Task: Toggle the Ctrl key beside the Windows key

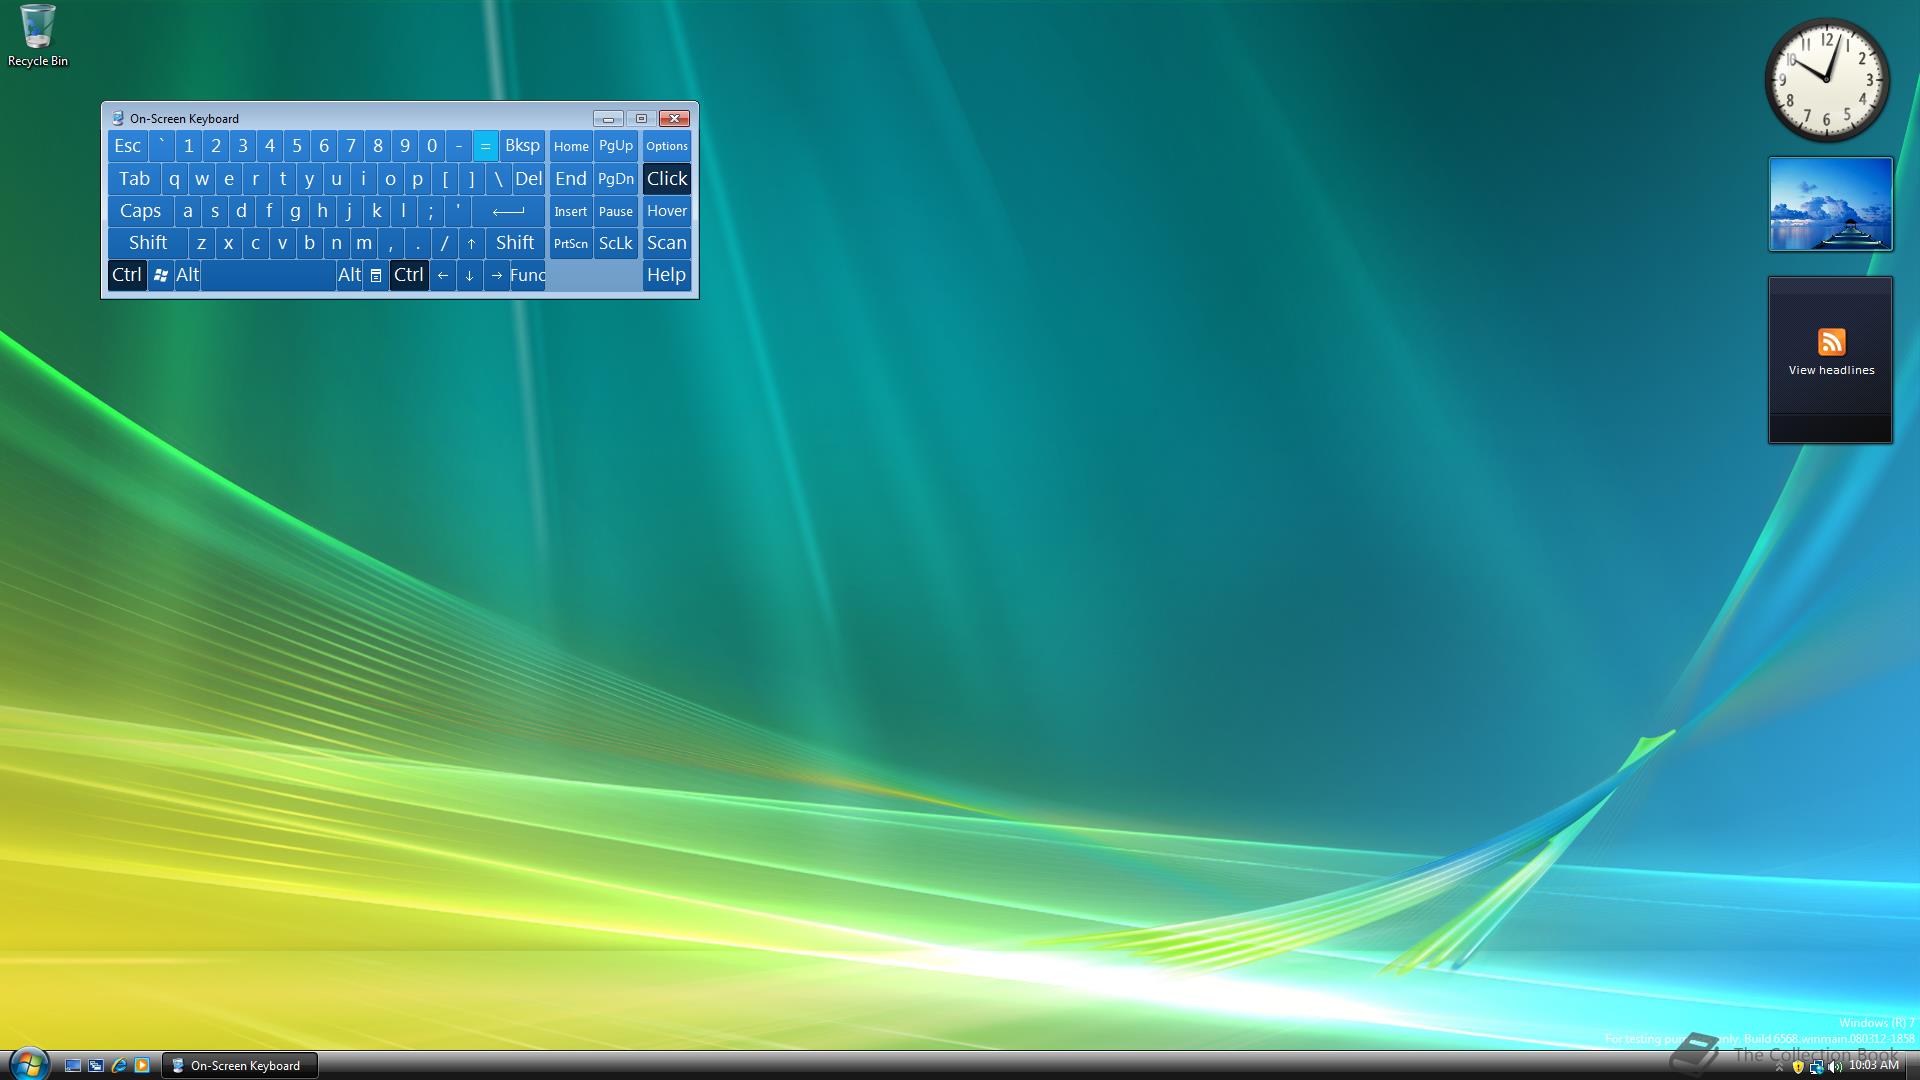Action: pos(127,275)
